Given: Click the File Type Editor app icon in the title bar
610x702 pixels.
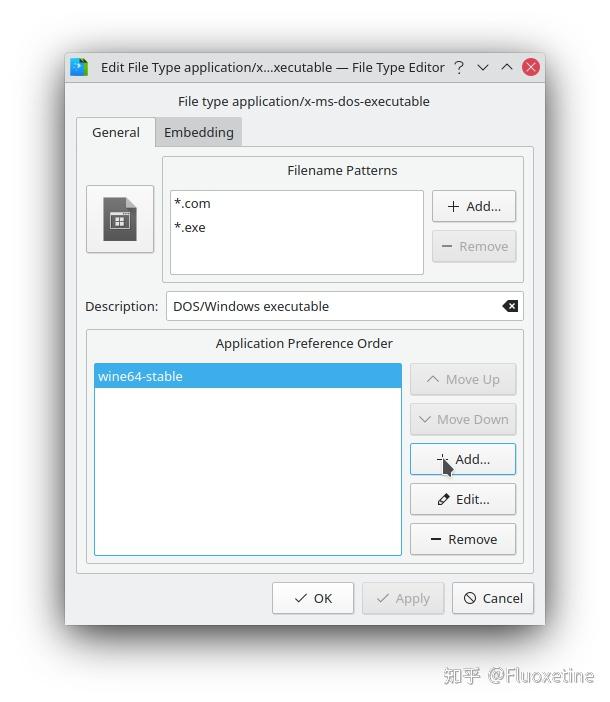Looking at the screenshot, I should (79, 68).
